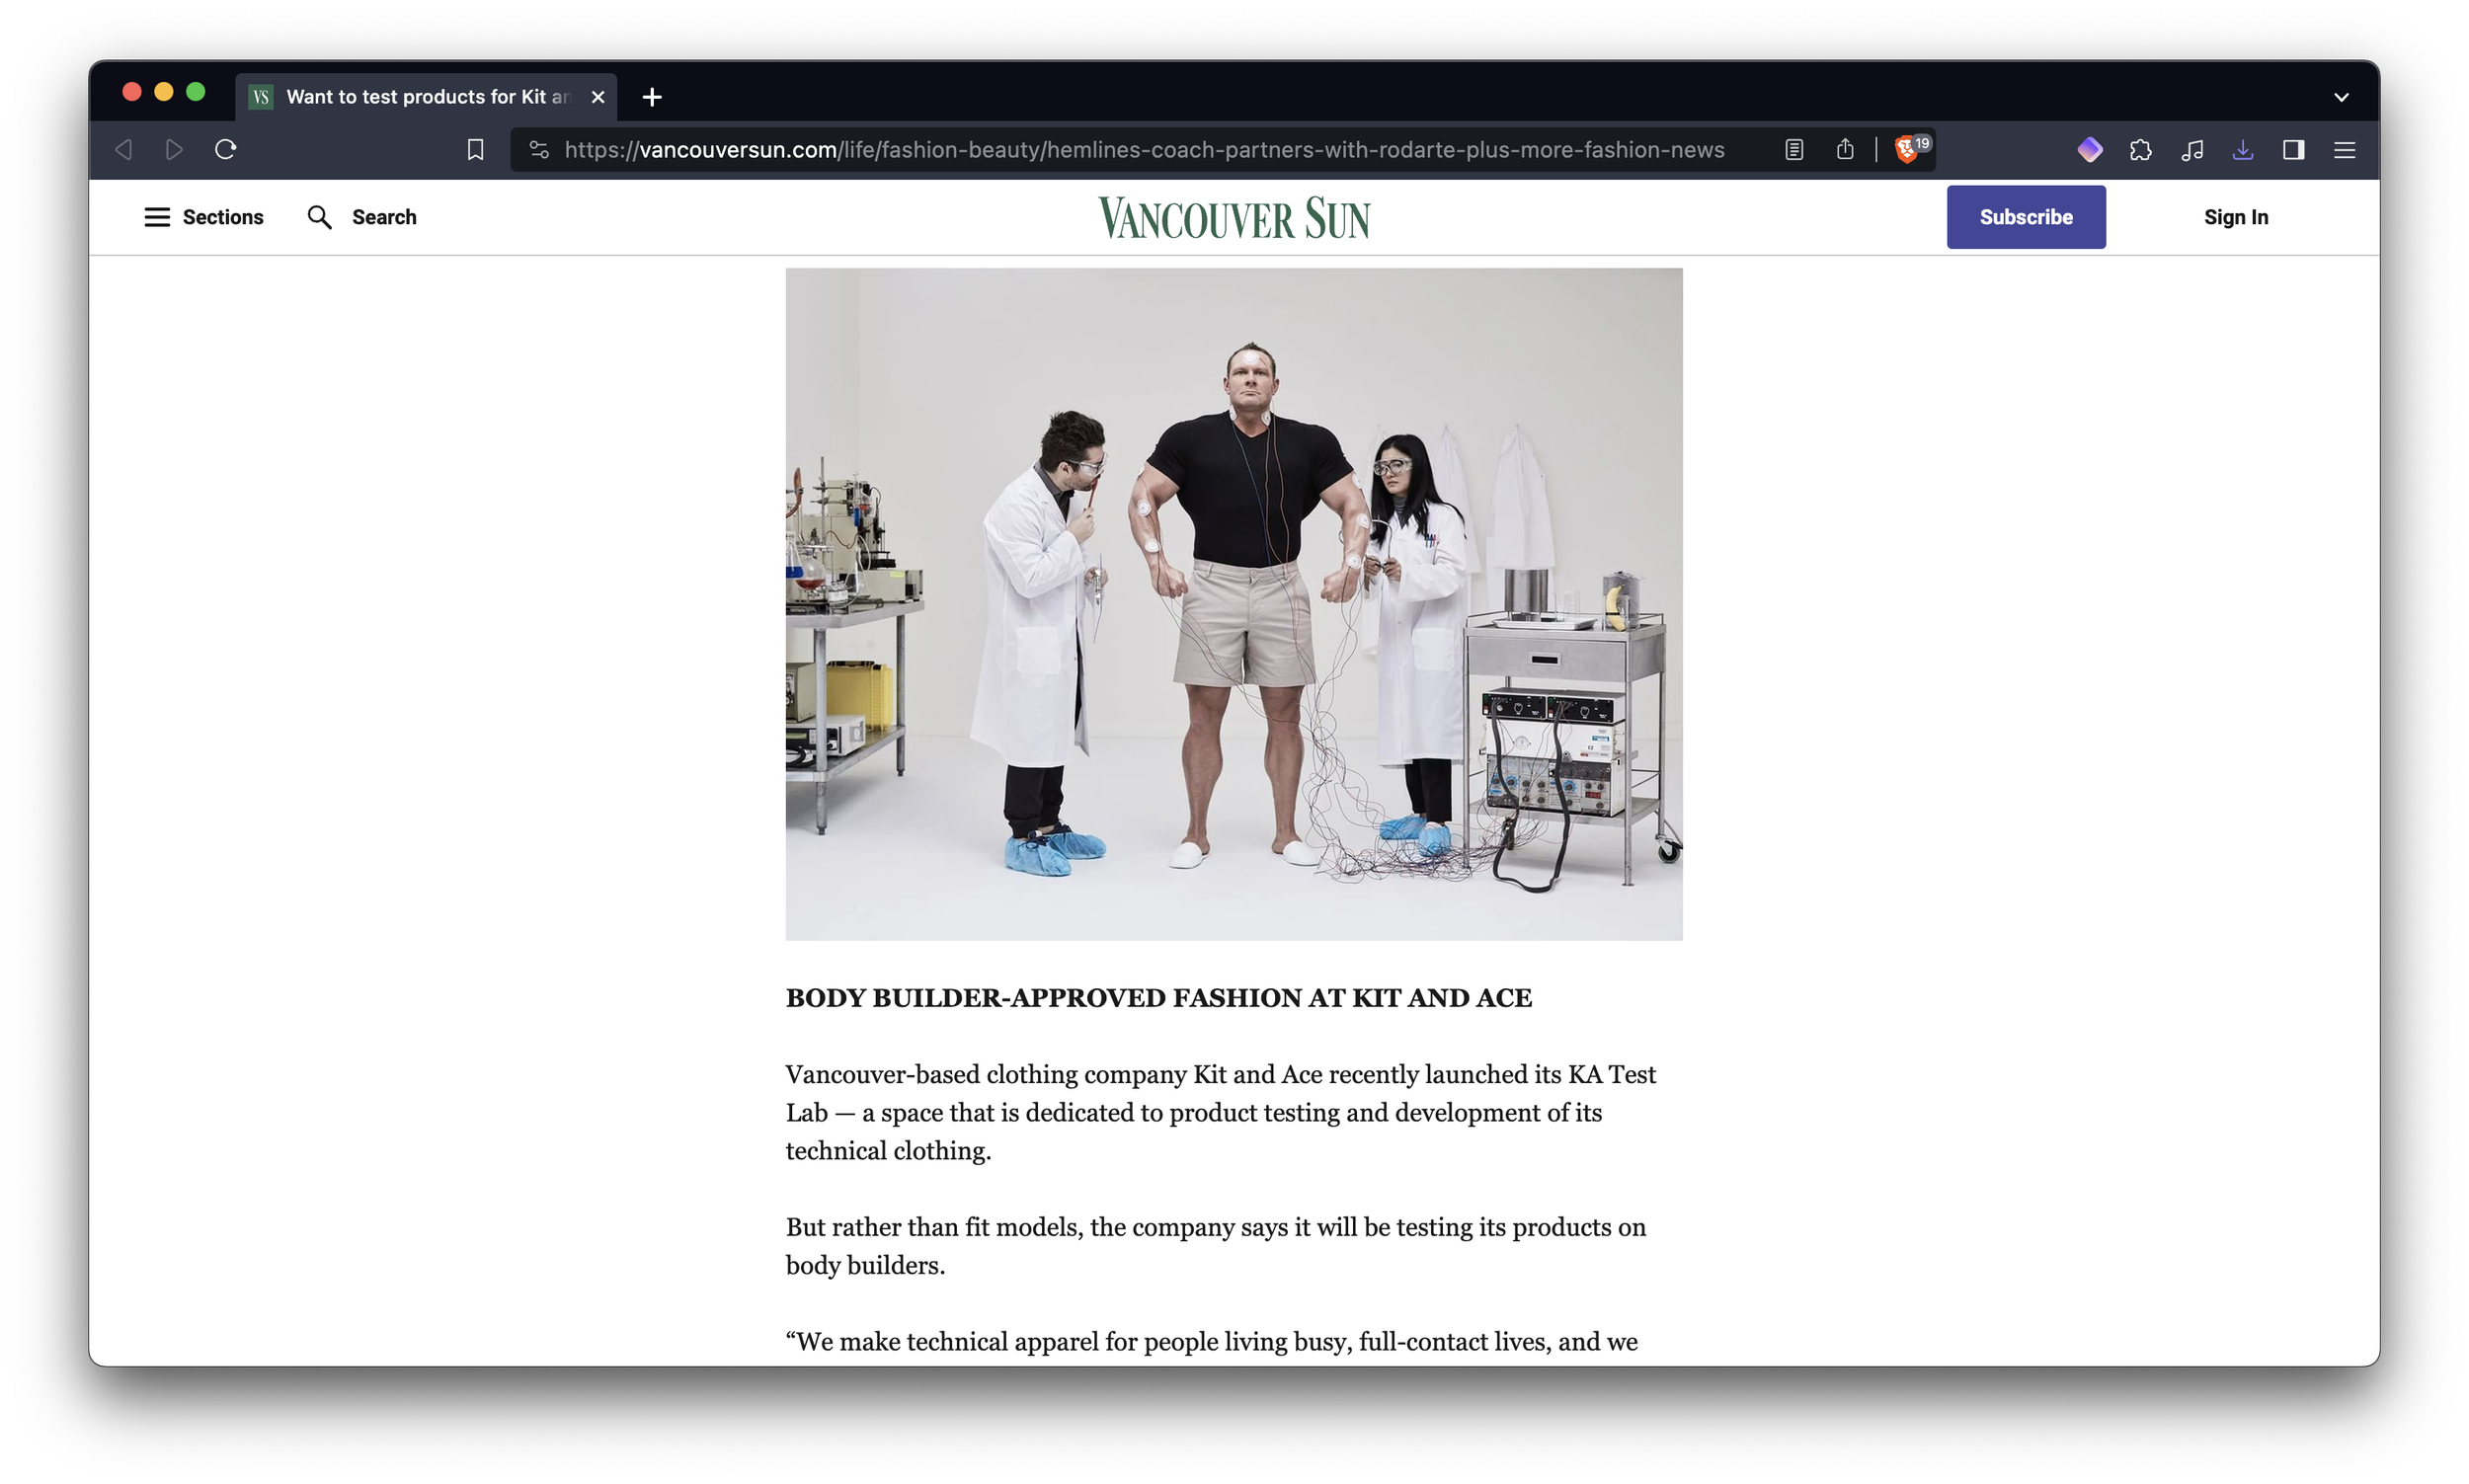Open the downloads icon
The width and height of the screenshot is (2469, 1484).
2243,150
